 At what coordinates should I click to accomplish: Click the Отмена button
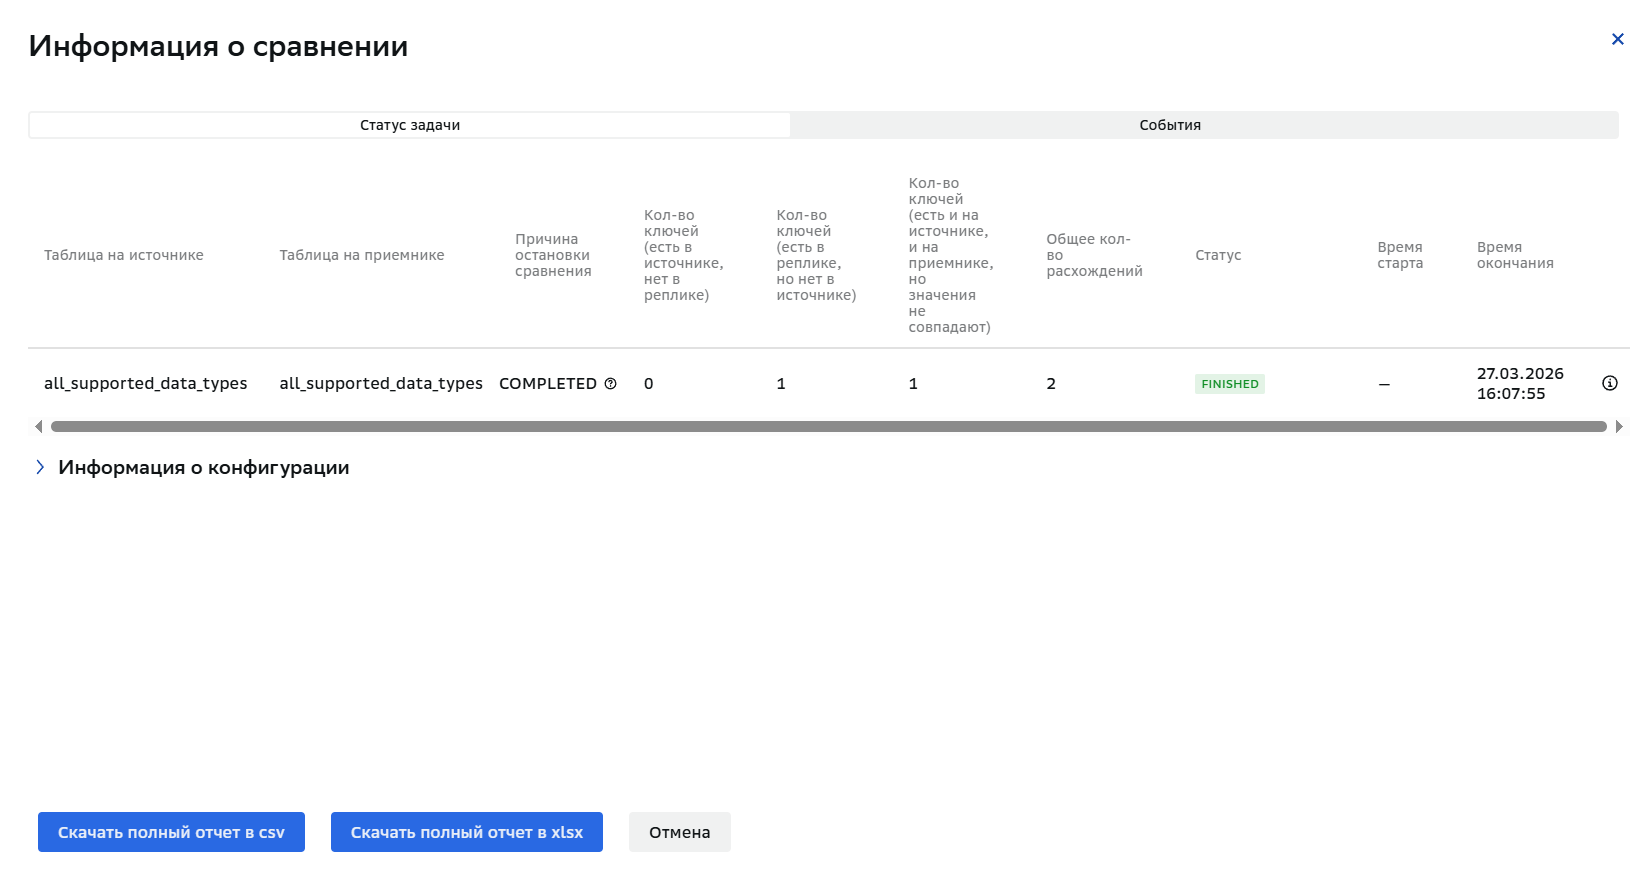pyautogui.click(x=680, y=832)
